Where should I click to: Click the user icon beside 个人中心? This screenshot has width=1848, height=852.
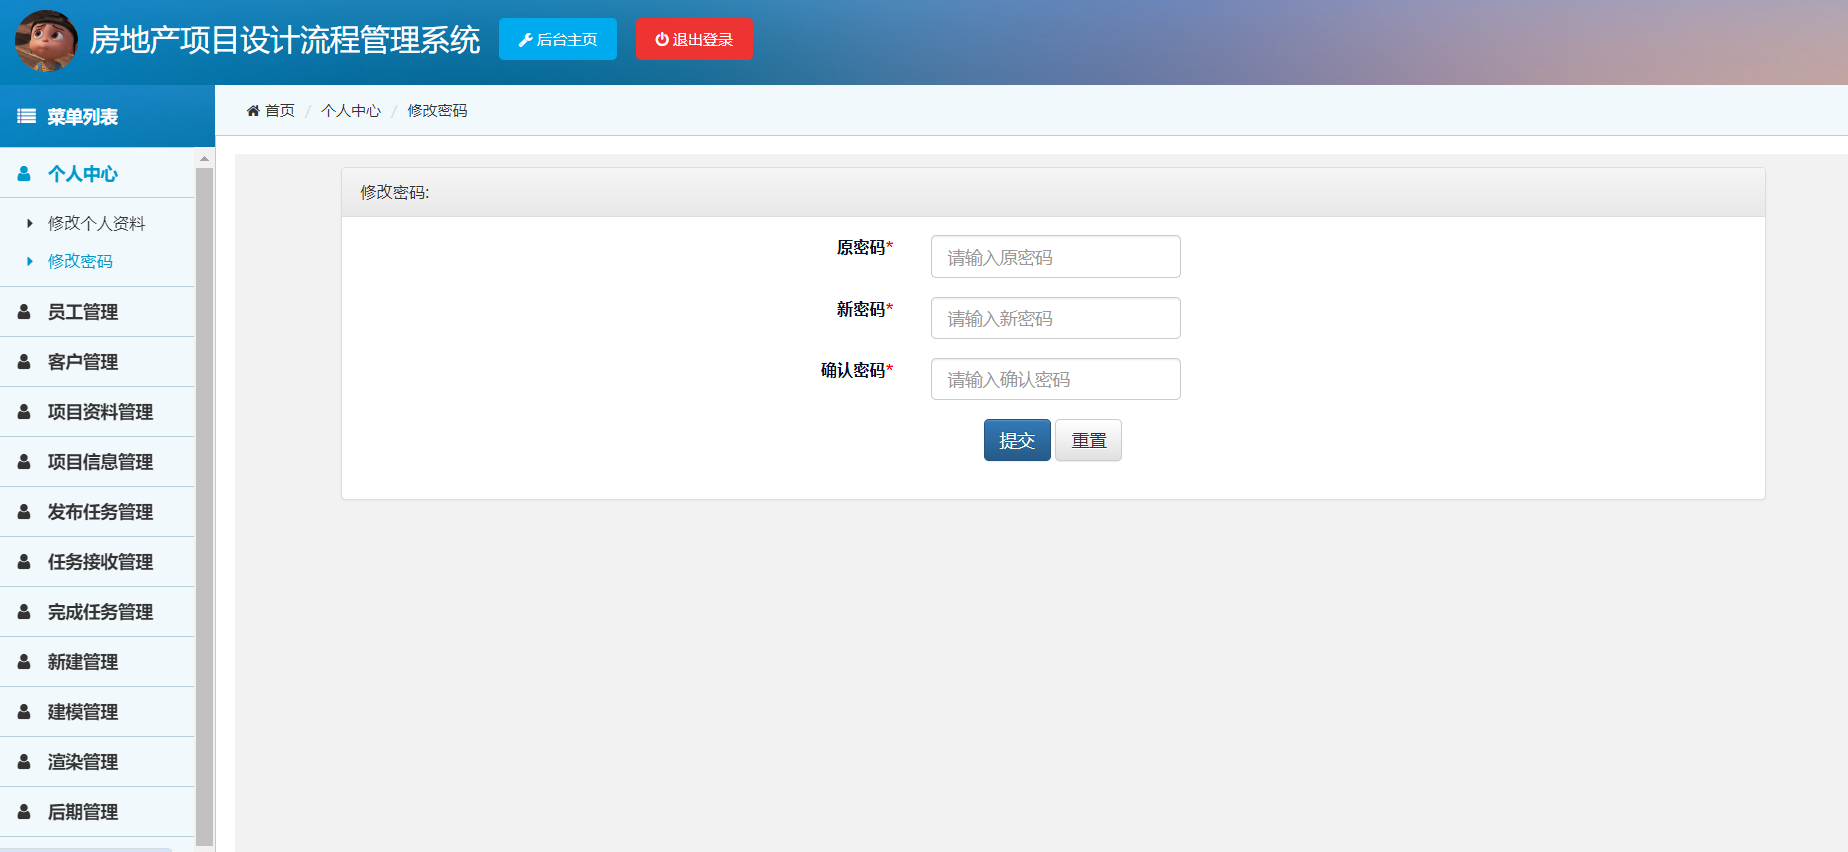coord(24,173)
